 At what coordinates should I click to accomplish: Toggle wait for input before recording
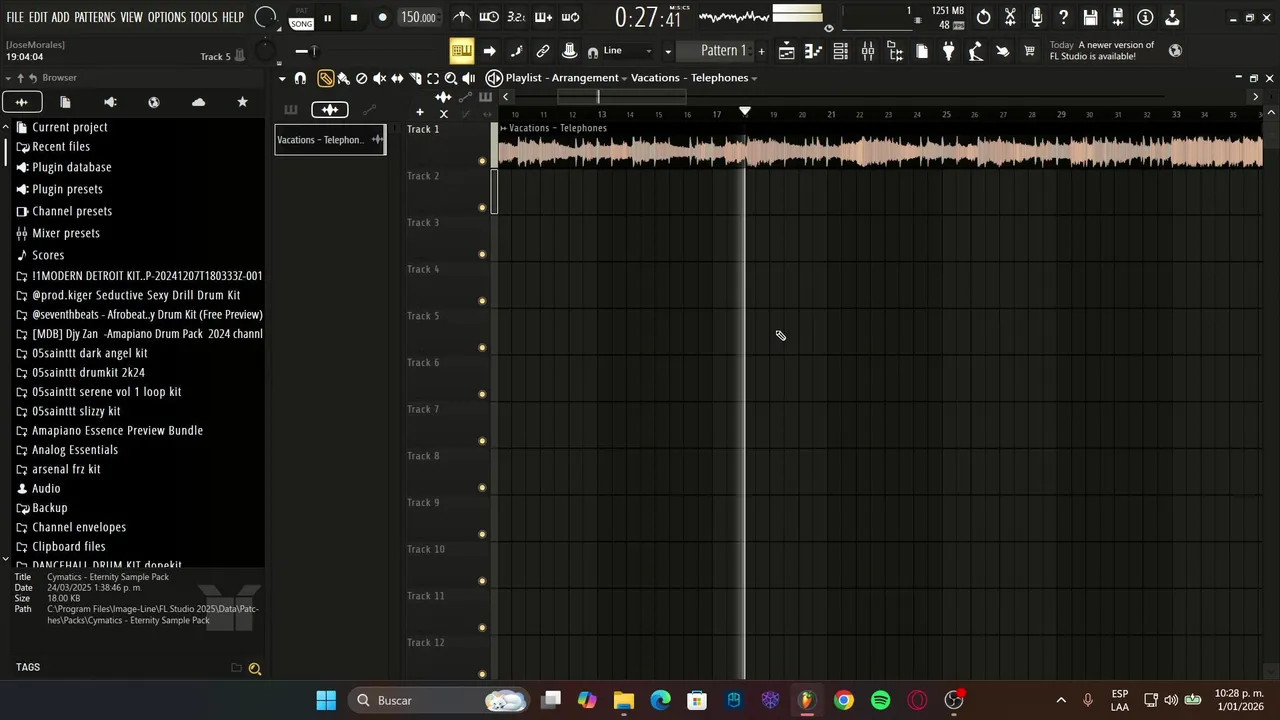[x=489, y=17]
